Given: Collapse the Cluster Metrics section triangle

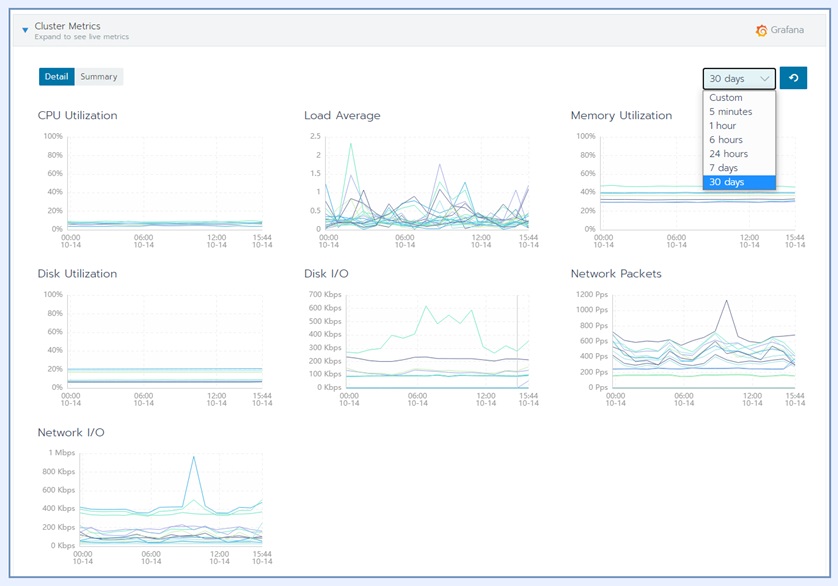Looking at the screenshot, I should pyautogui.click(x=25, y=30).
